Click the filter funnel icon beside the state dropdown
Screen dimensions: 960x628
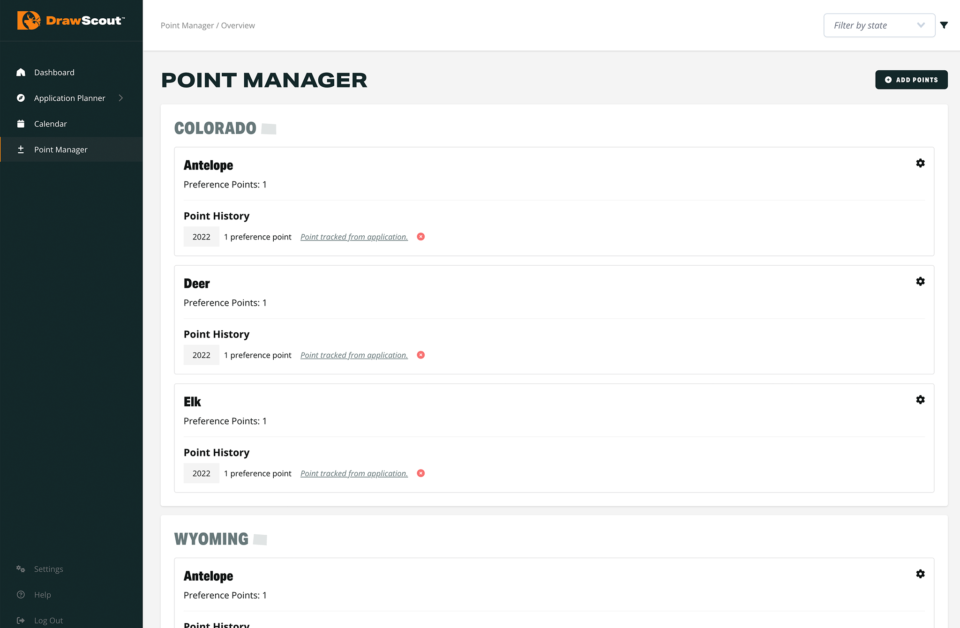pyautogui.click(x=944, y=25)
